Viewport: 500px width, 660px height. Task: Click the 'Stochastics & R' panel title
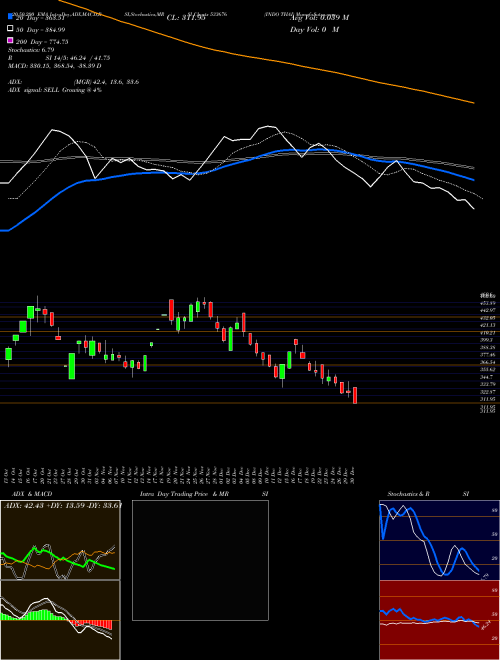[408, 494]
